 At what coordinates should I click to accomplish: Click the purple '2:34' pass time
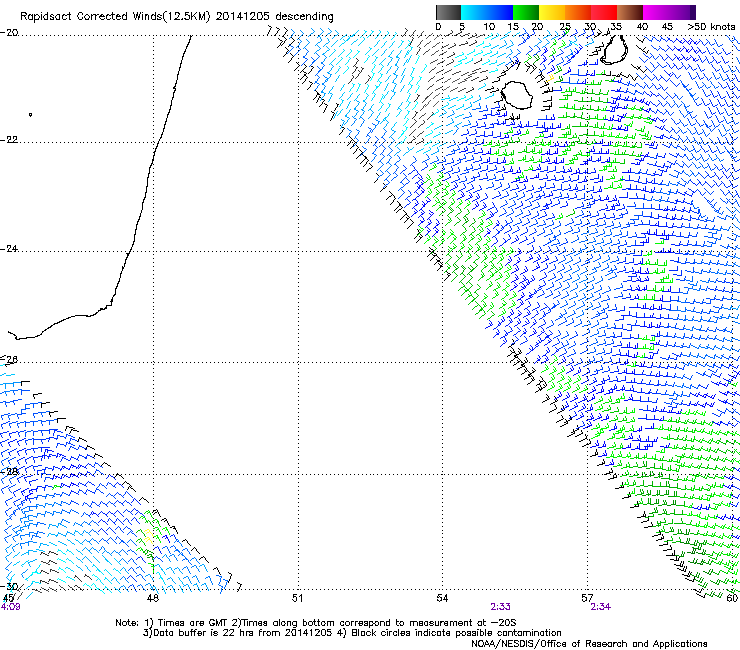600,607
